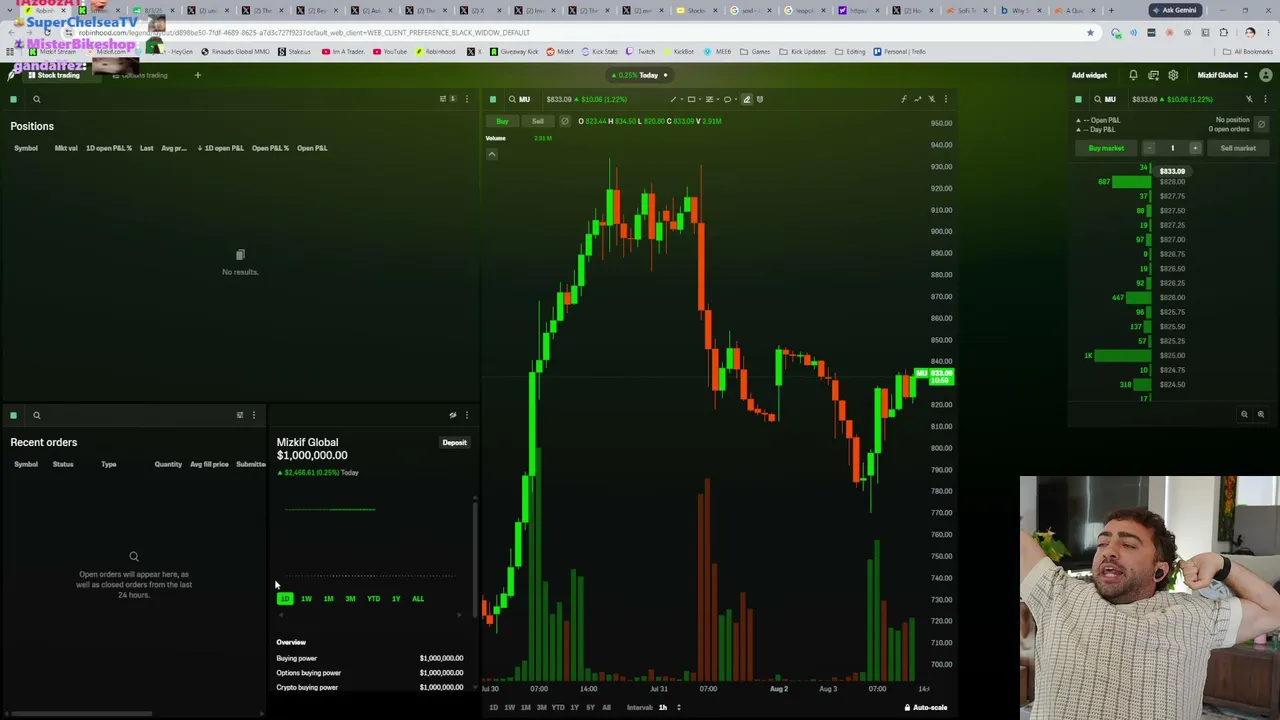Increase order quantity with plus stepper

tap(1194, 148)
